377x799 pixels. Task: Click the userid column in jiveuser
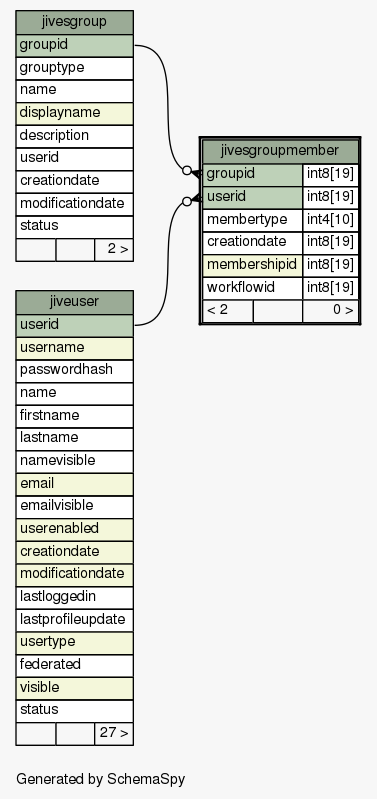(x=74, y=325)
